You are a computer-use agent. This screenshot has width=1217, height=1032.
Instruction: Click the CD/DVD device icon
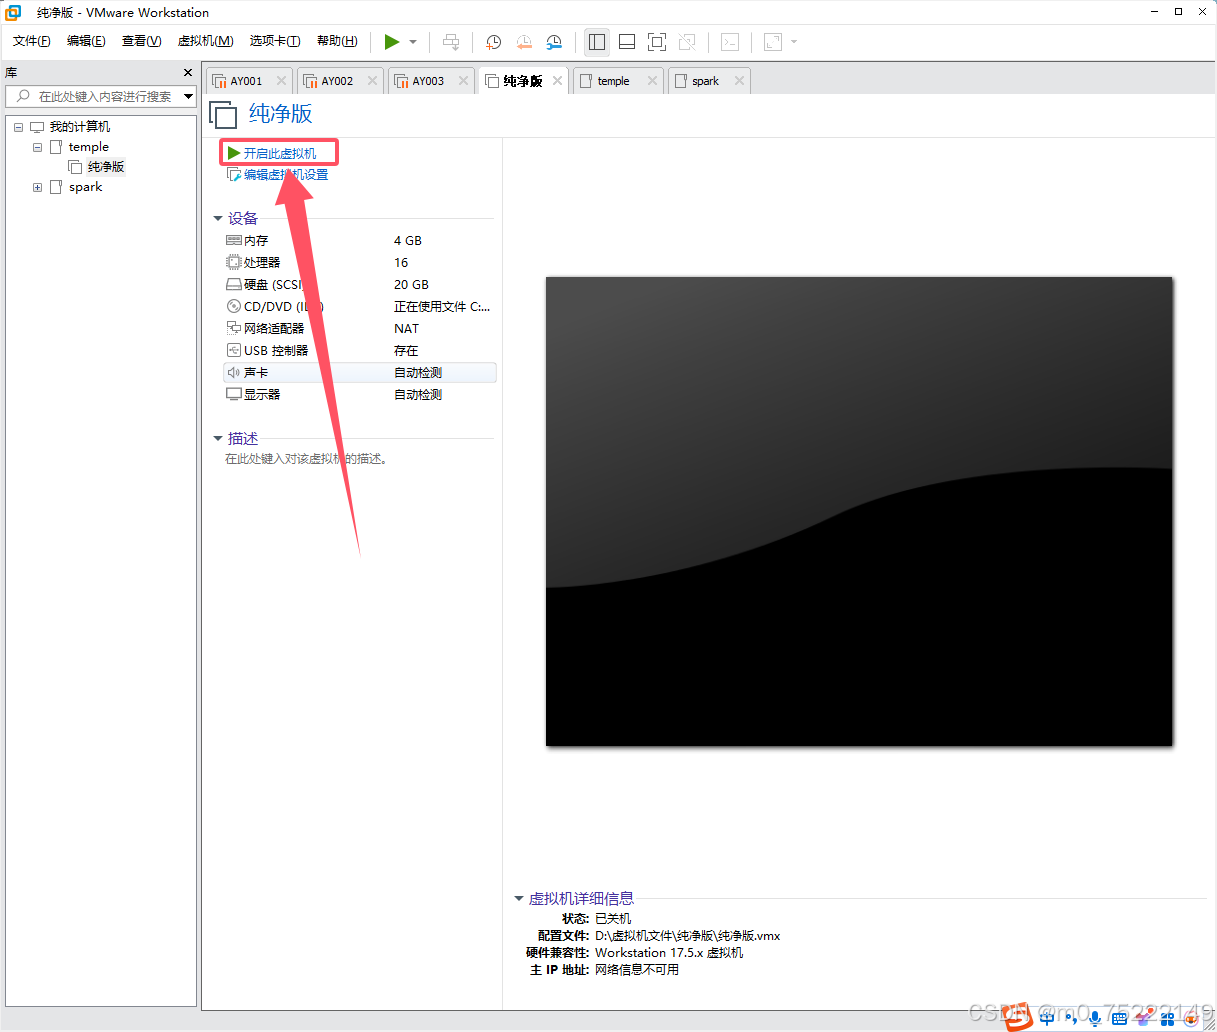coord(234,306)
